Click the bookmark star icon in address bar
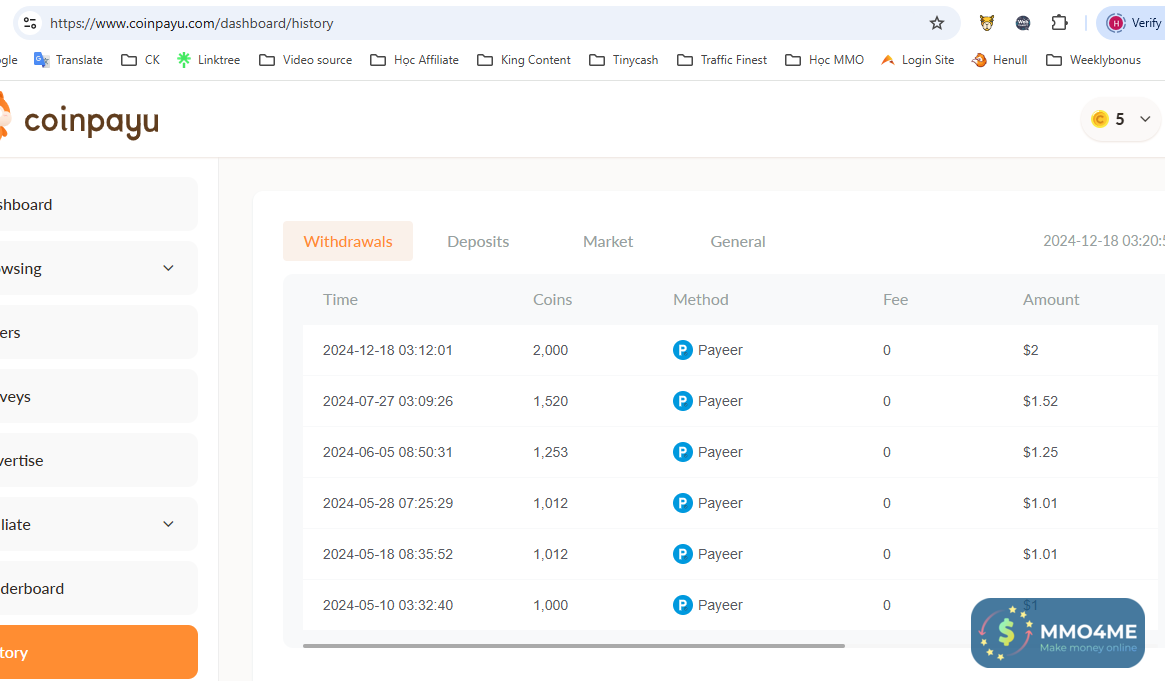 click(936, 23)
